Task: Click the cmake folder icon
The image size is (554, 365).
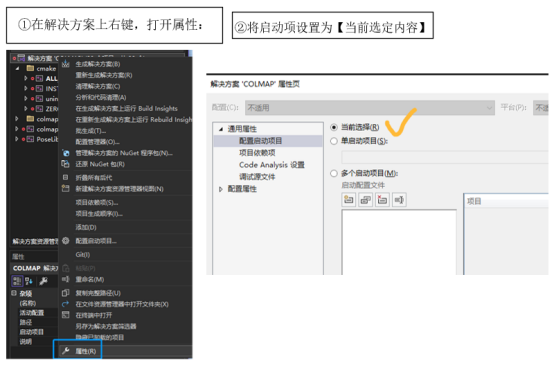Action: (x=30, y=68)
